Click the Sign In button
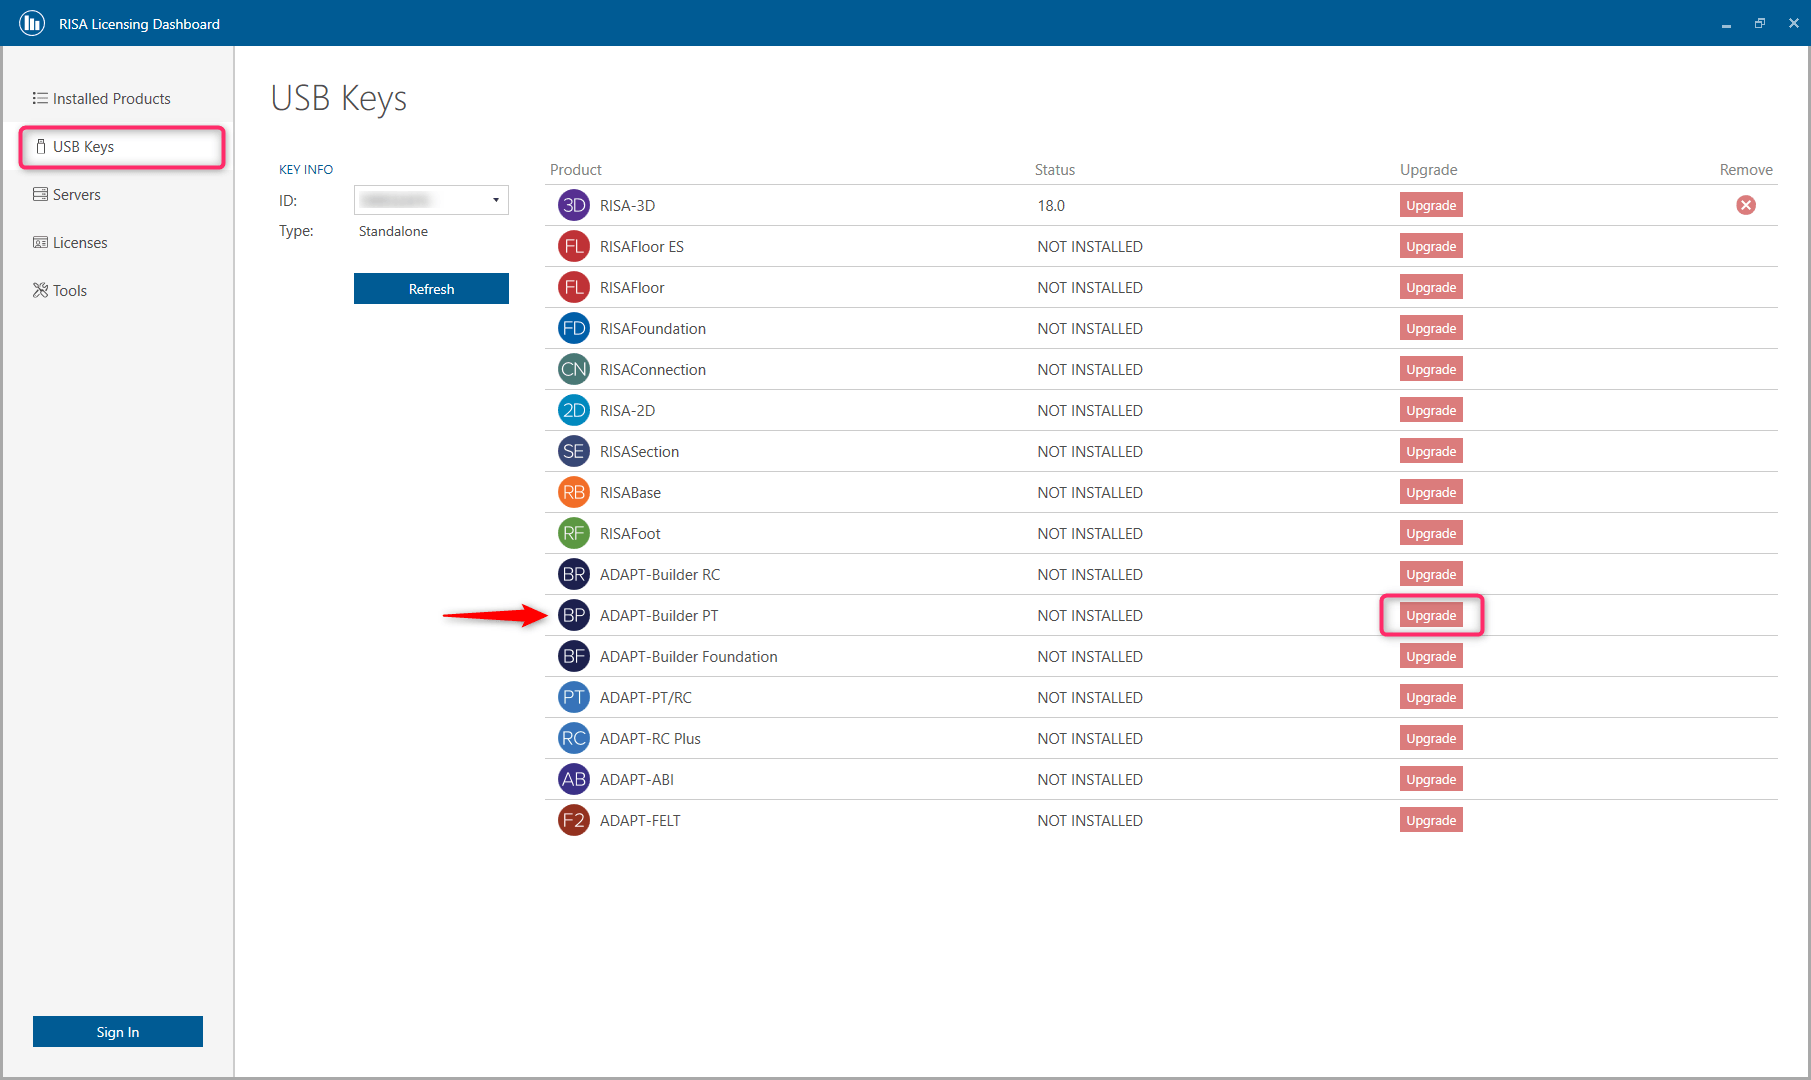The image size is (1811, 1080). click(x=118, y=1031)
